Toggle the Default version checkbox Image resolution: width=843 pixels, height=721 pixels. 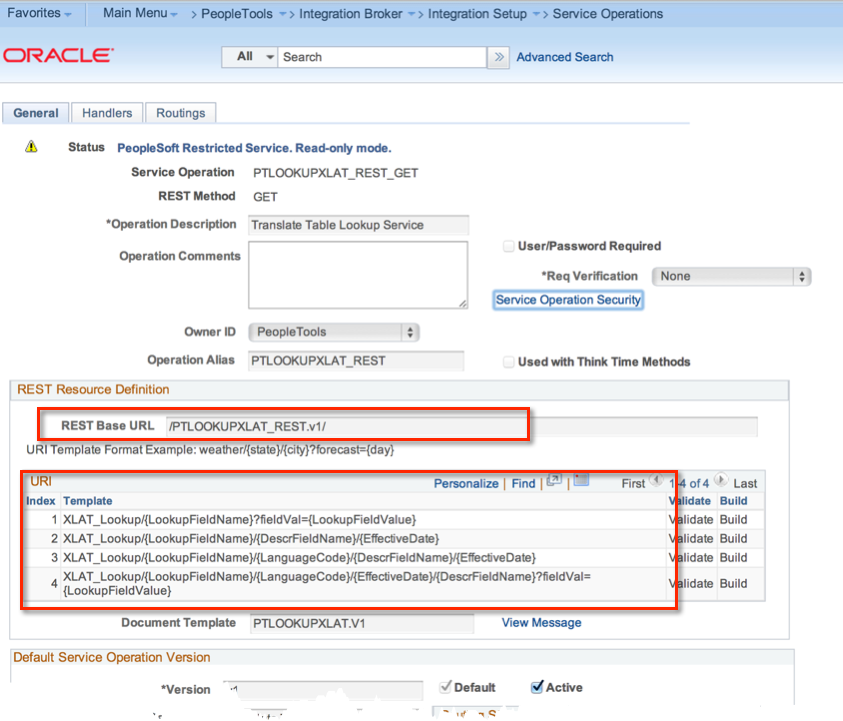point(445,687)
